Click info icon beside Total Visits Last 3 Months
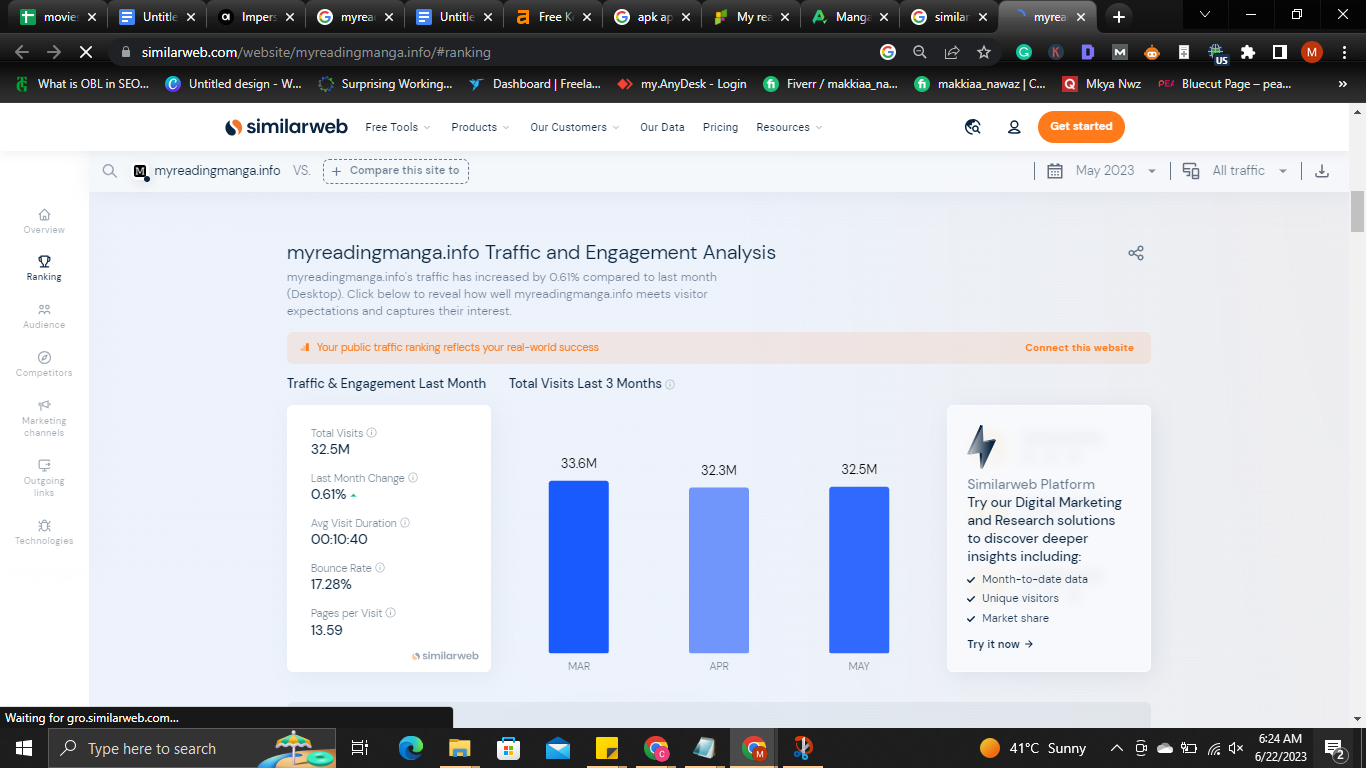Screen dimensions: 1366x768 (670, 384)
